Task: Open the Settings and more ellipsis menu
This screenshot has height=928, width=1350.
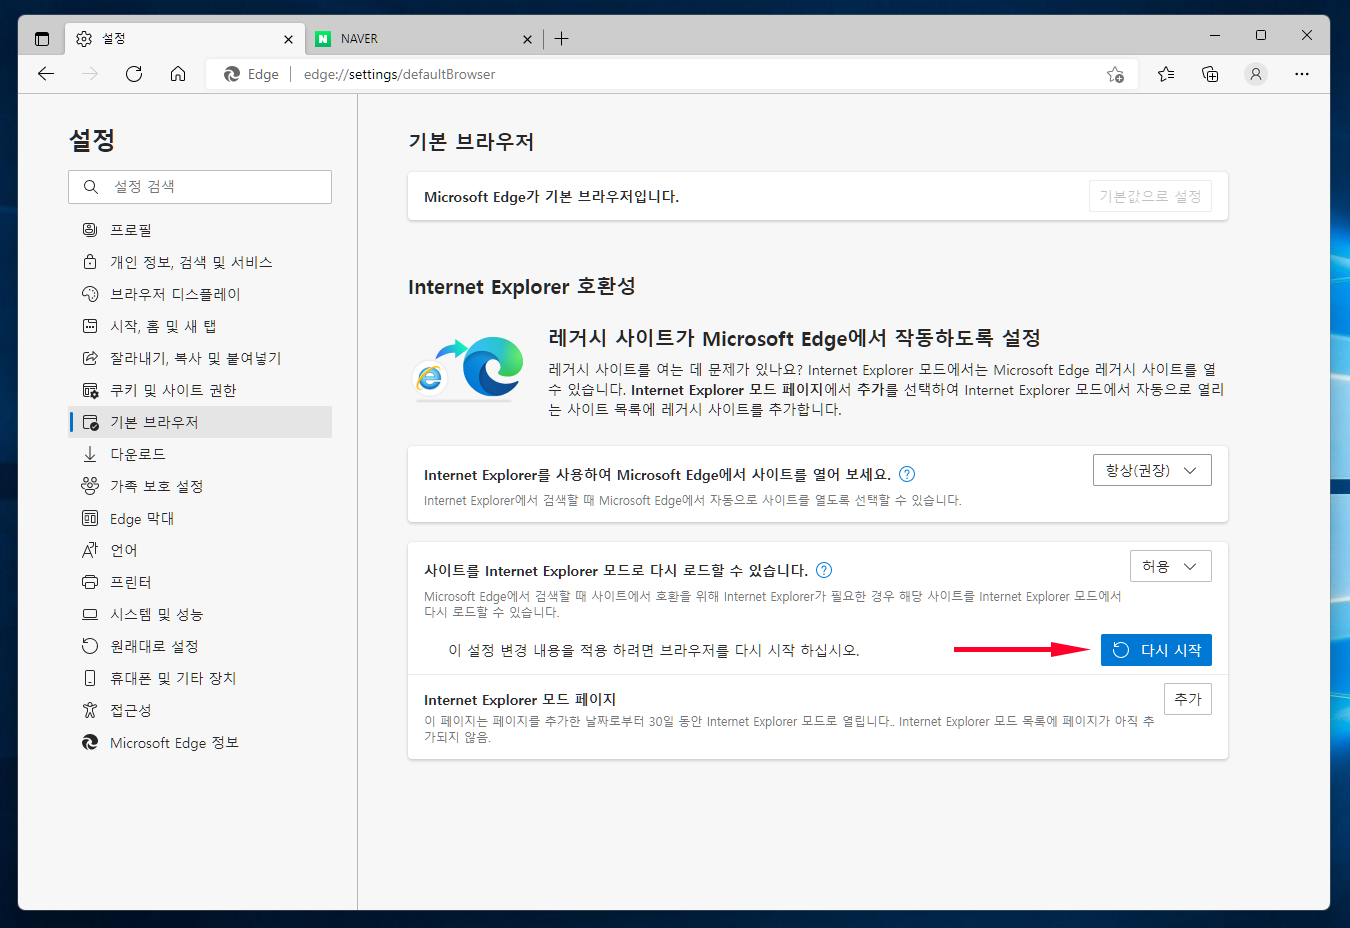Action: 1301,74
